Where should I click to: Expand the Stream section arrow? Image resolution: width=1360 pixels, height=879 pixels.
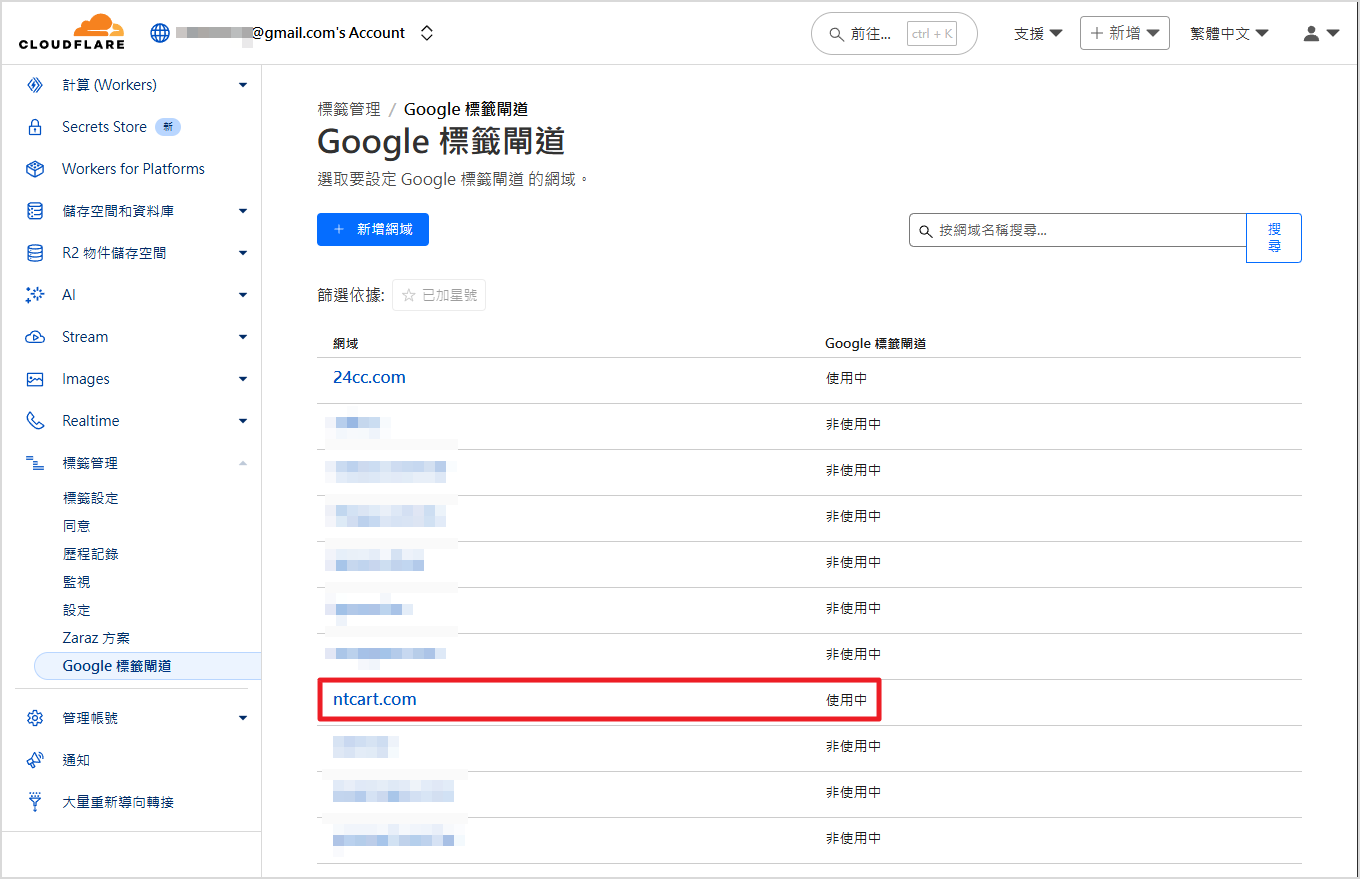point(243,337)
